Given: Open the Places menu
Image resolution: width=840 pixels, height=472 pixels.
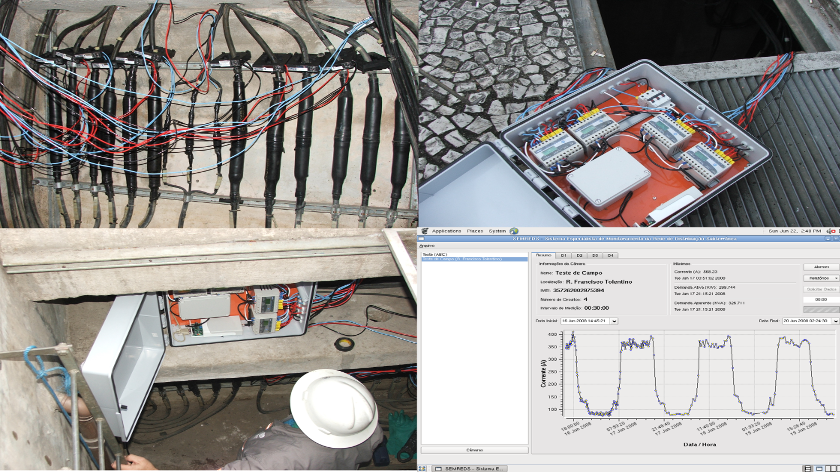Looking at the screenshot, I should (x=474, y=231).
